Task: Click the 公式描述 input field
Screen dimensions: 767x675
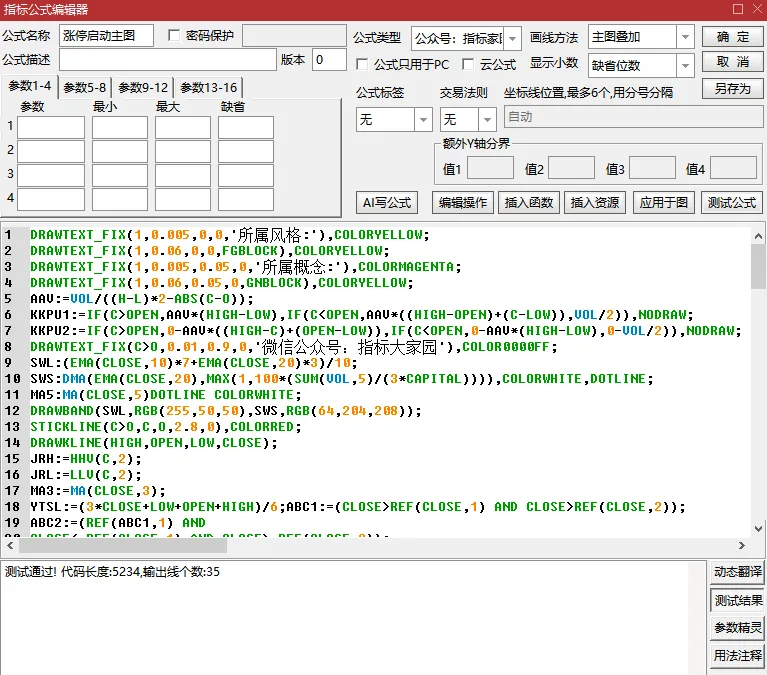Action: (168, 60)
